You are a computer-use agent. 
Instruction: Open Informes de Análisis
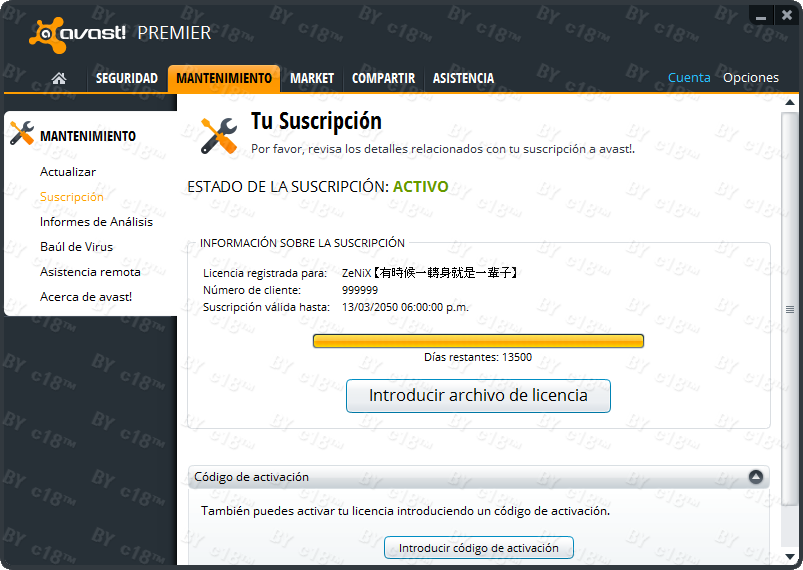(96, 222)
